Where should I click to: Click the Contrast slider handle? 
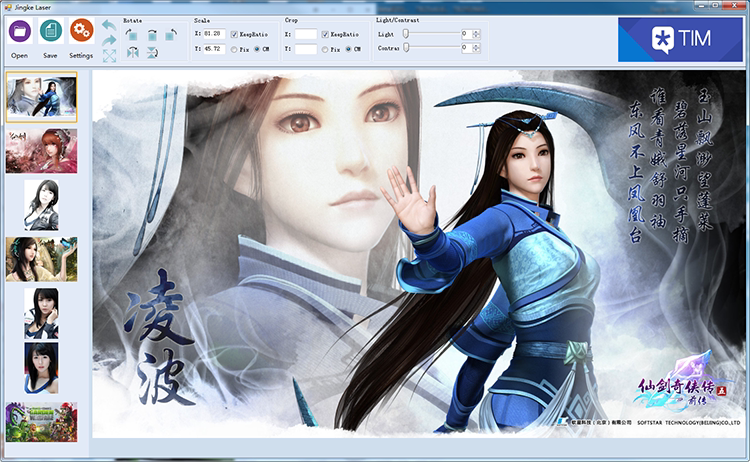406,47
